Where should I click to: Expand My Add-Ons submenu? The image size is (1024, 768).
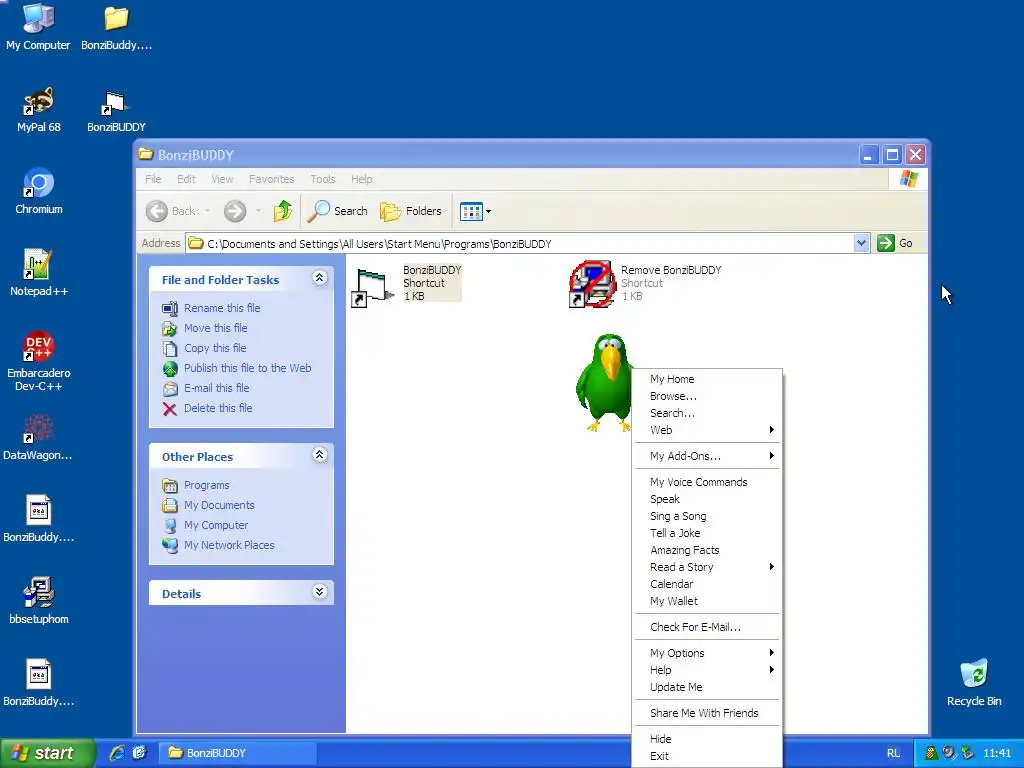707,456
